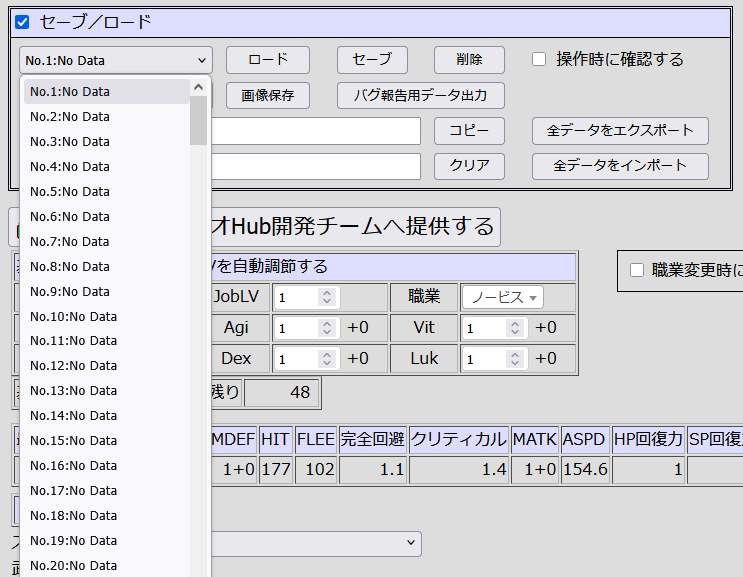743x577 pixels.
Task: Pick No.20:No Data in the list
Action: [73, 565]
